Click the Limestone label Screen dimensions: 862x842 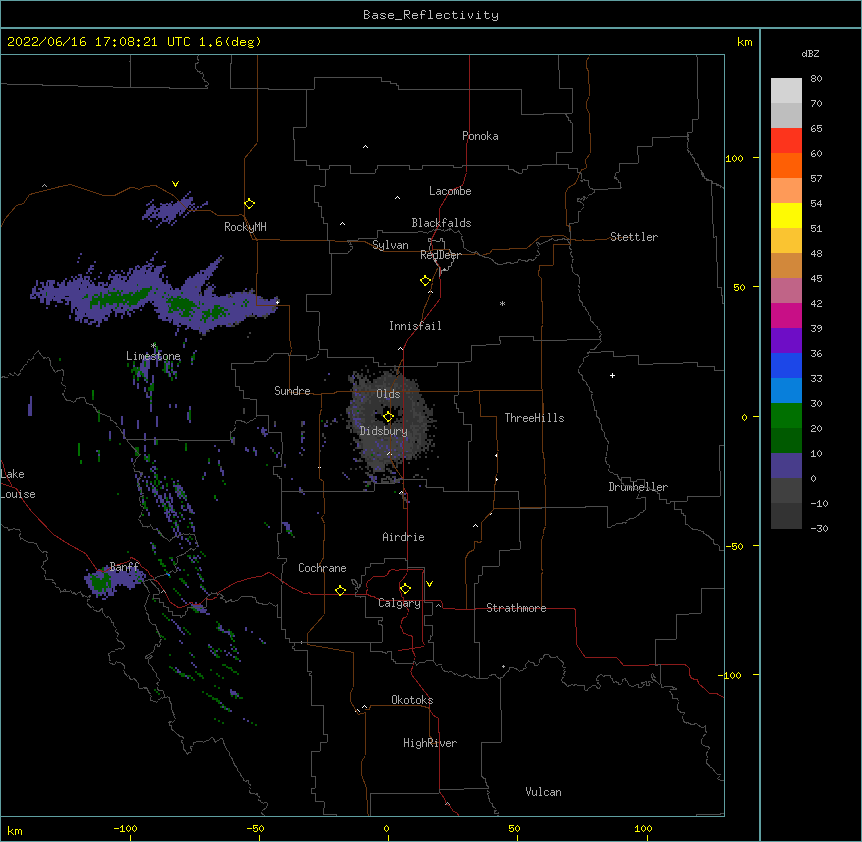(x=153, y=356)
